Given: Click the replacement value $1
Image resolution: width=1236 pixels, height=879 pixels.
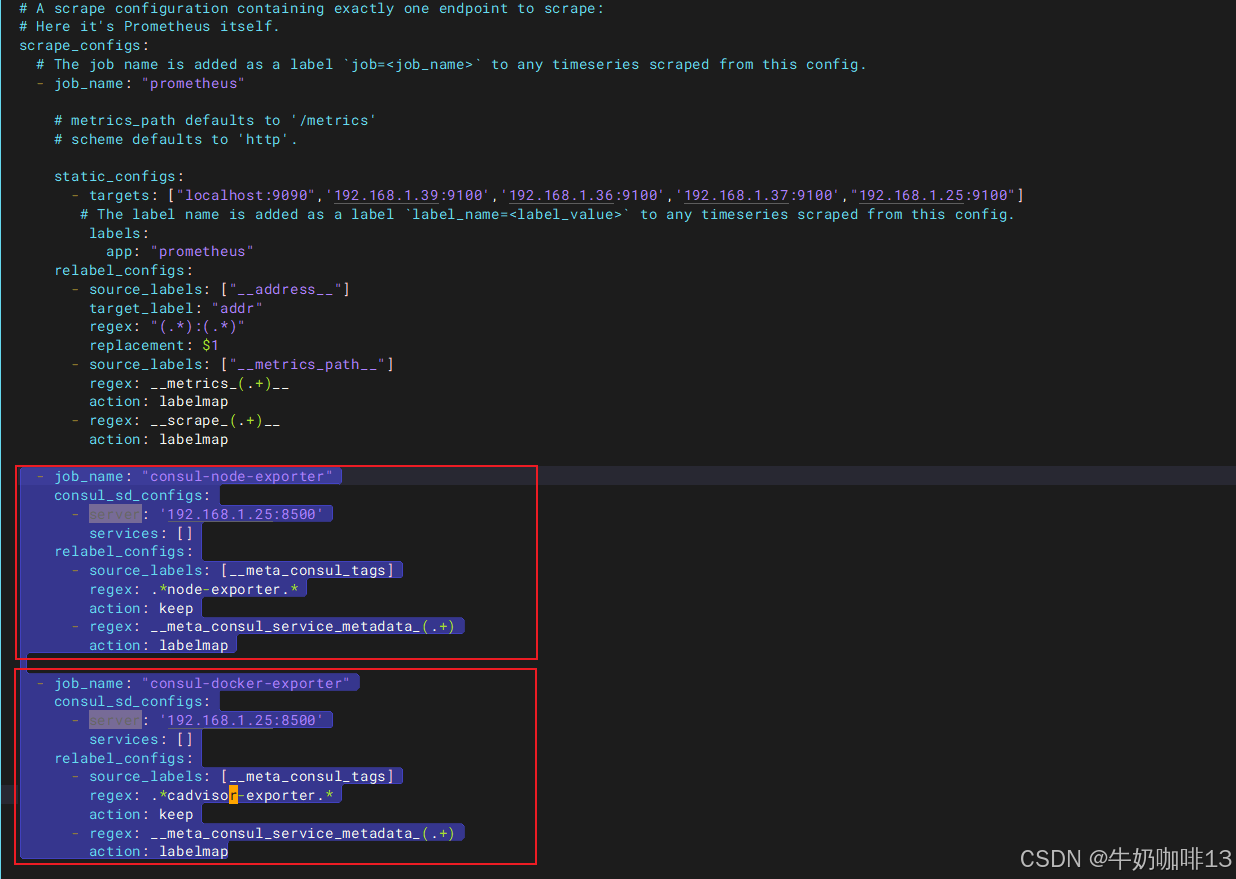Looking at the screenshot, I should pyautogui.click(x=211, y=345).
